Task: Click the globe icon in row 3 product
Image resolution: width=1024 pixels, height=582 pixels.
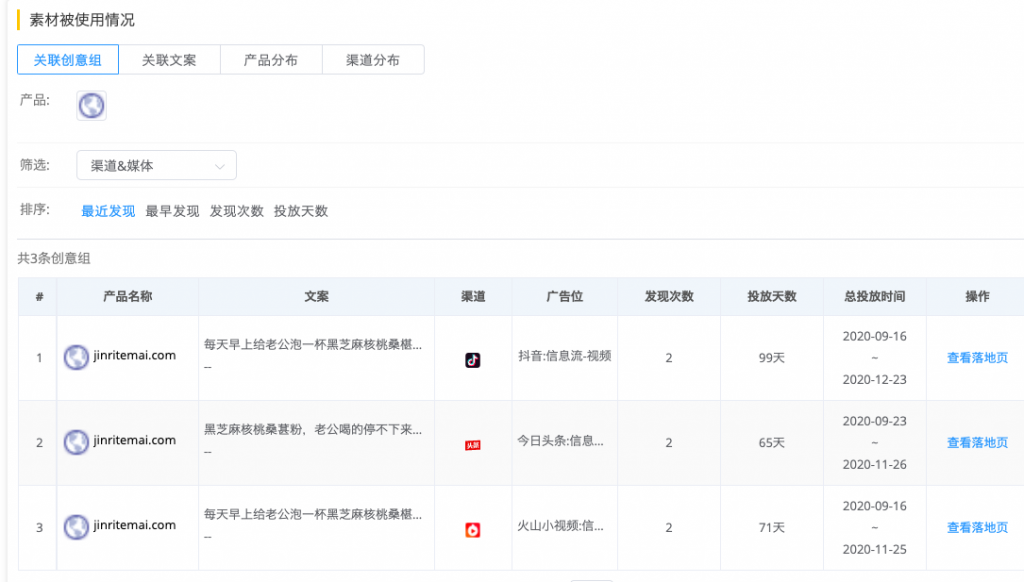Action: click(76, 527)
